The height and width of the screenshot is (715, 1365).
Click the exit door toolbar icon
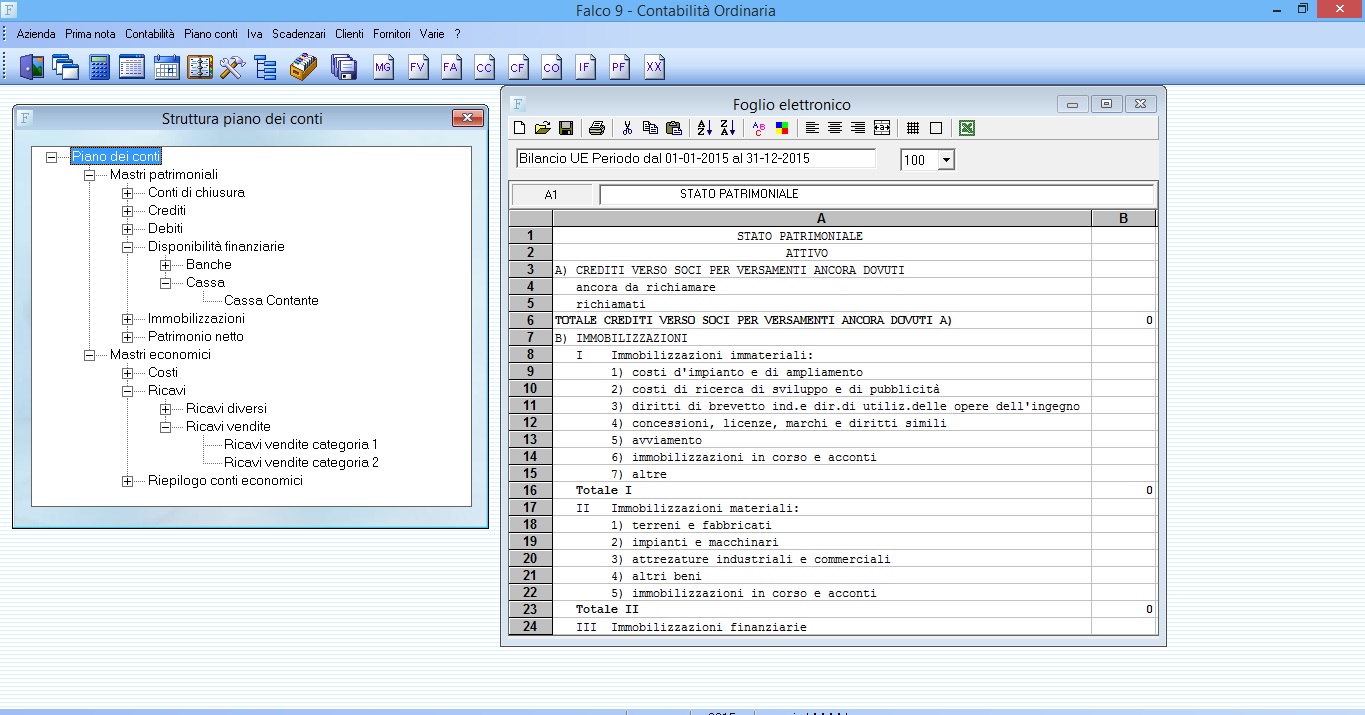(x=32, y=67)
